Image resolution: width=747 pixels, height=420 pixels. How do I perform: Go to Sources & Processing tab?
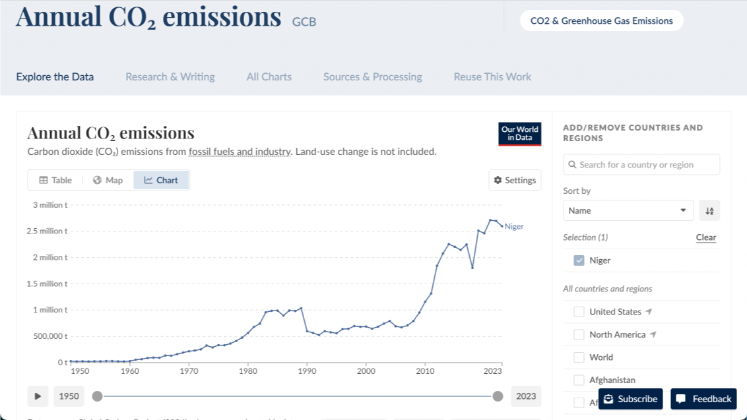(x=372, y=77)
